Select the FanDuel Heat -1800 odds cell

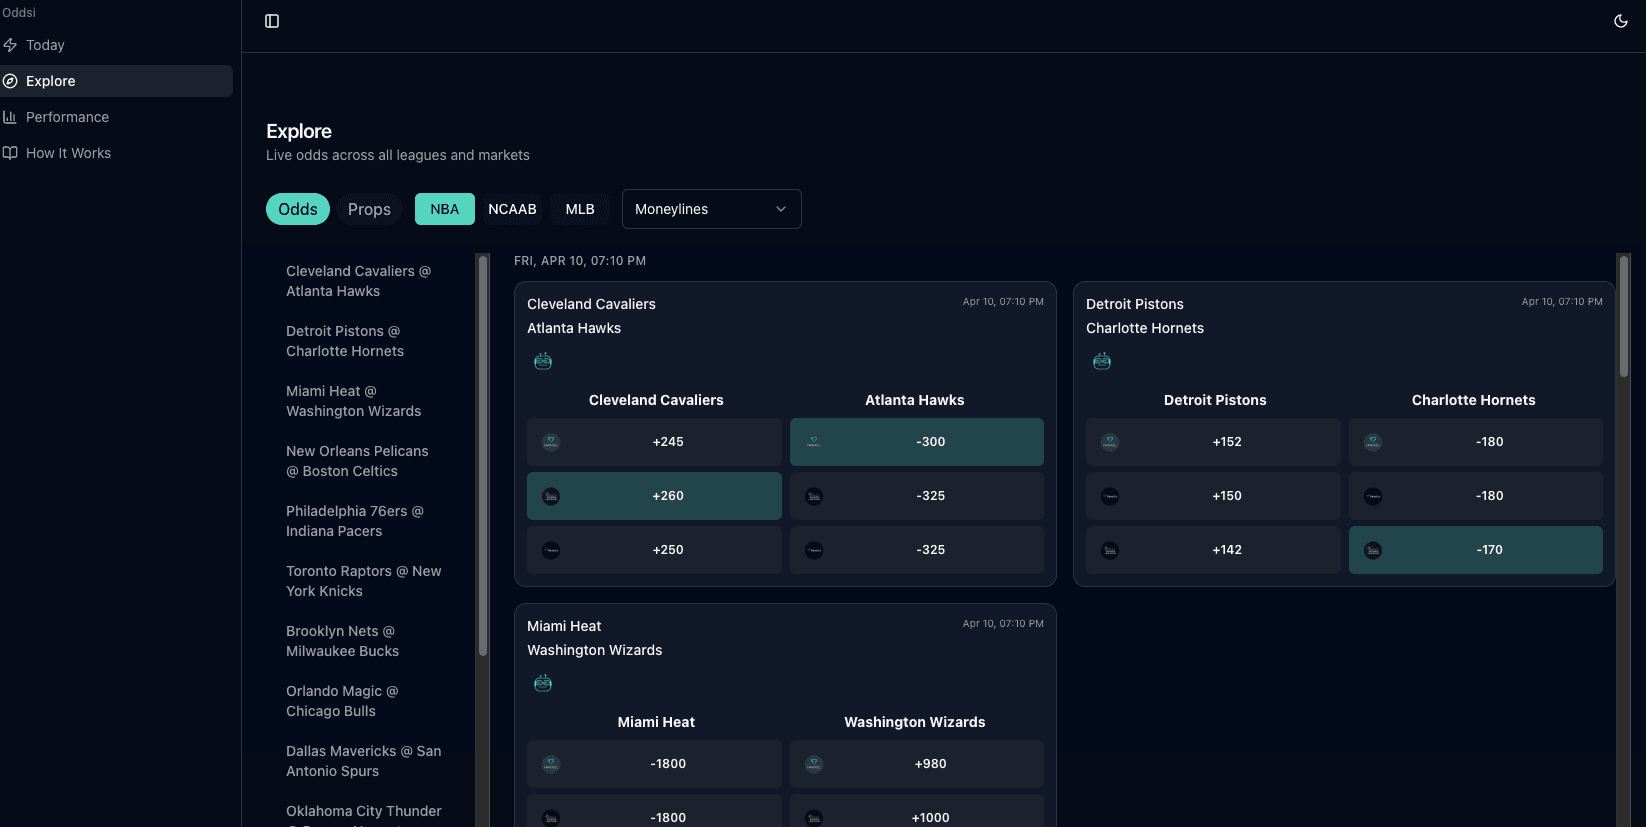coord(654,764)
